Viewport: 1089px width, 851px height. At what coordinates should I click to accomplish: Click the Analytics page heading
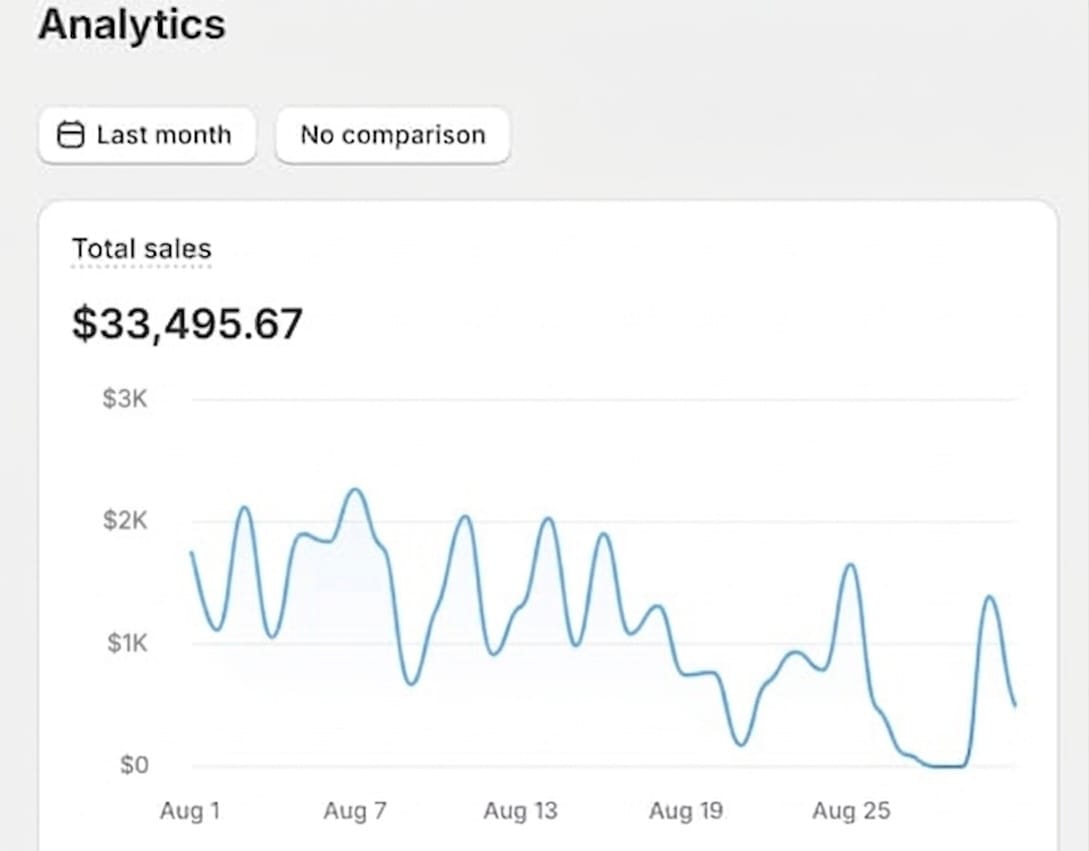(131, 25)
